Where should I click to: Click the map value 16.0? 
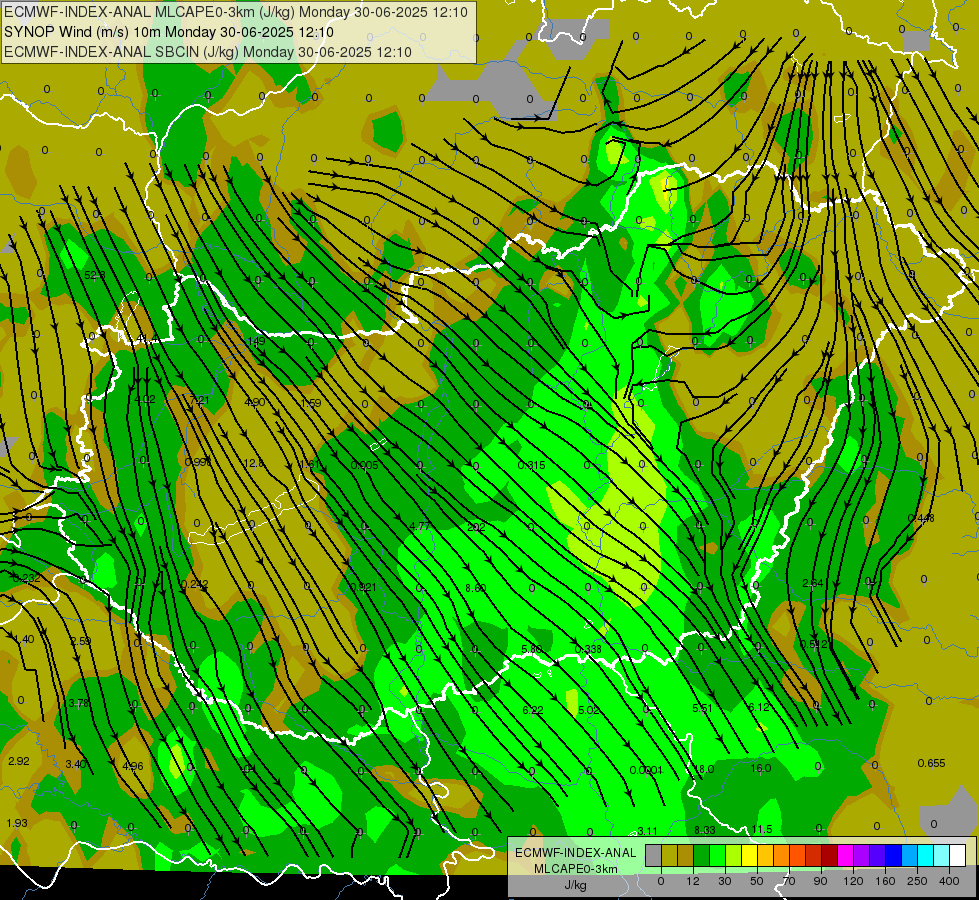click(x=760, y=768)
